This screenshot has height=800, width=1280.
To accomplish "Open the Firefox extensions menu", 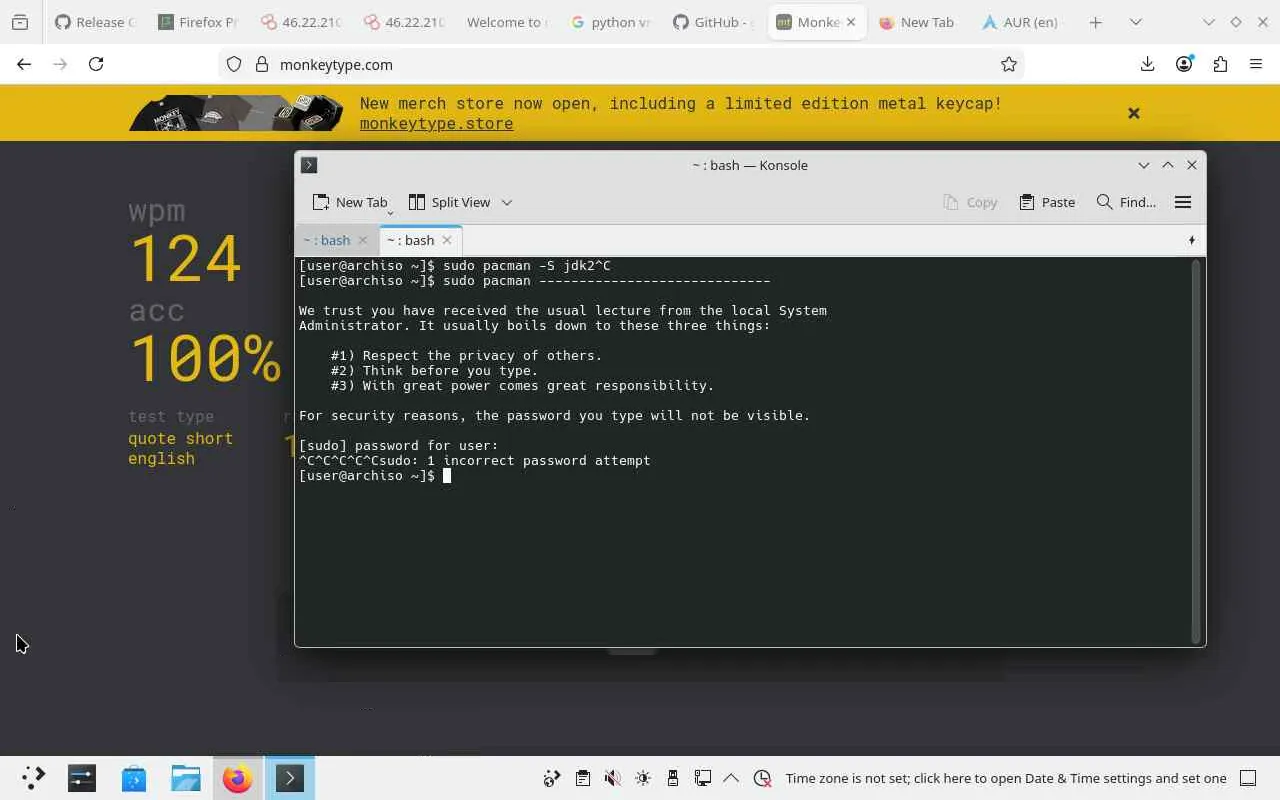I will click(1220, 64).
